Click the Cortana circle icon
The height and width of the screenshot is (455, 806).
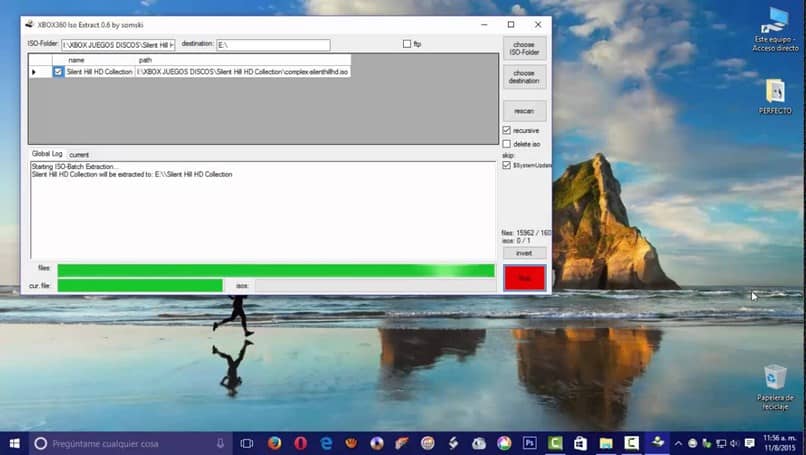(x=41, y=443)
